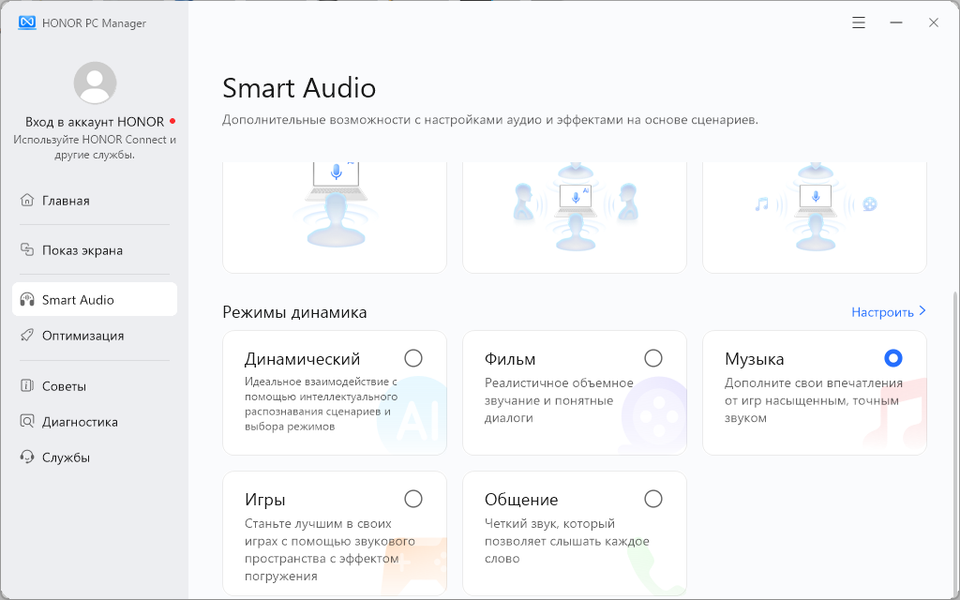The image size is (960, 600).
Task: Go to the Главная menu item
Action: point(95,200)
